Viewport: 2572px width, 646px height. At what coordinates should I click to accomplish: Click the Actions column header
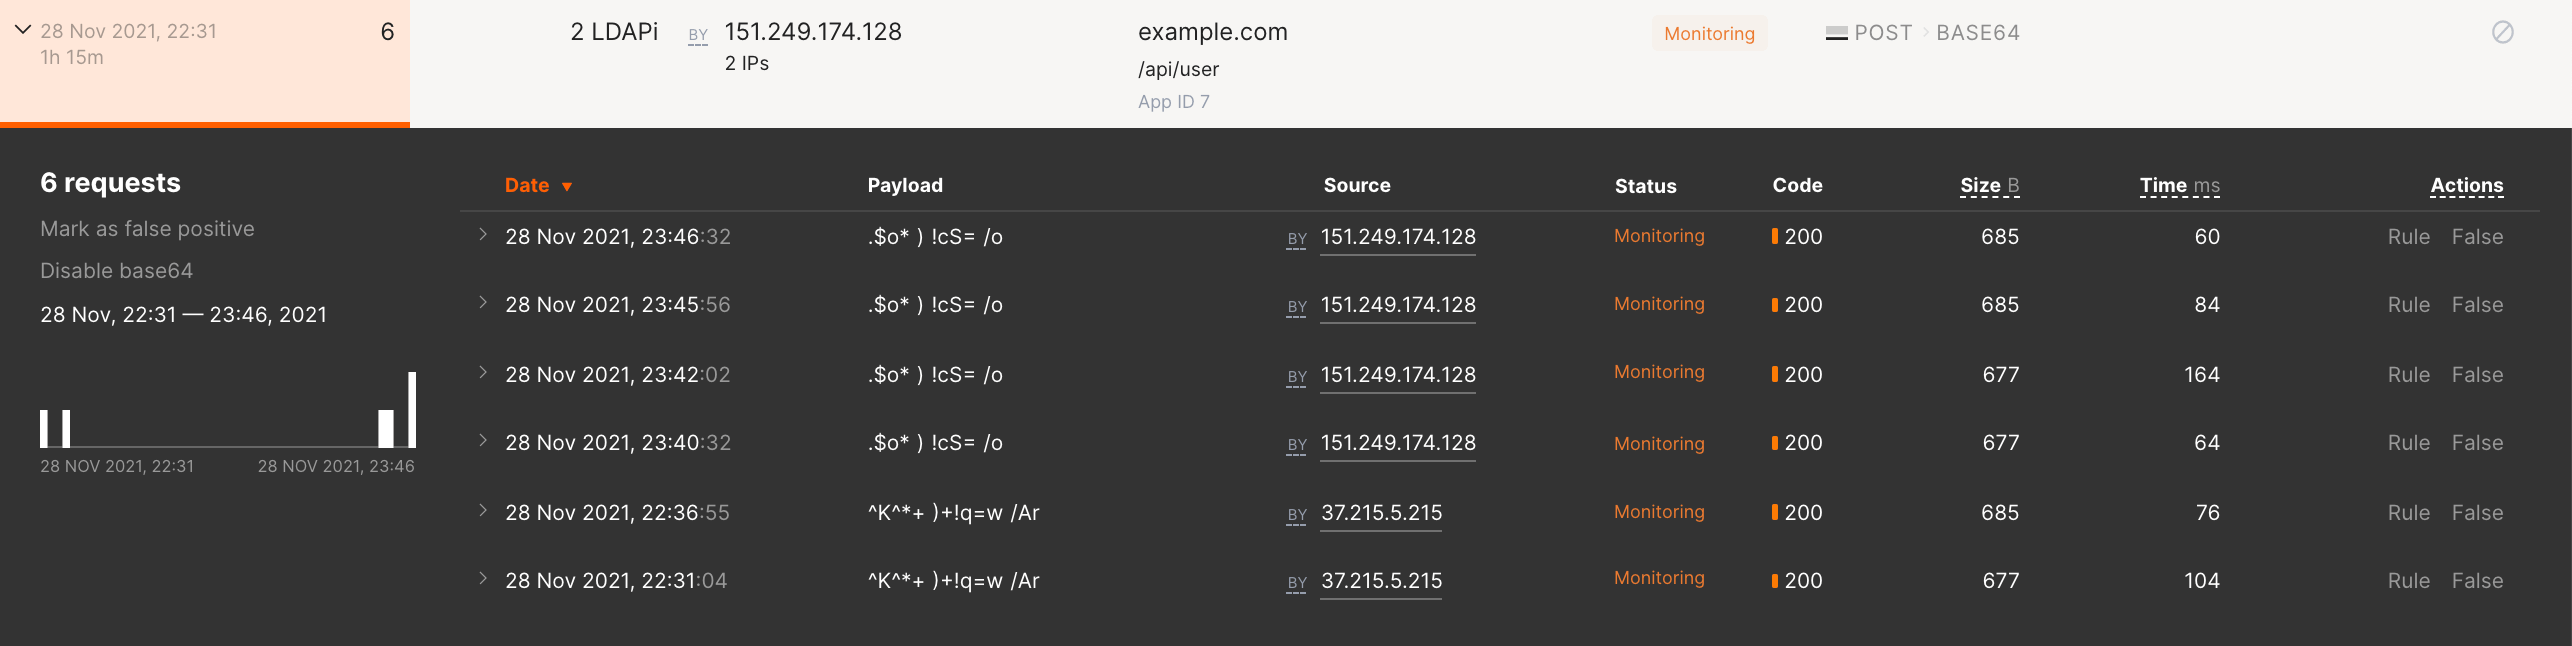2466,185
